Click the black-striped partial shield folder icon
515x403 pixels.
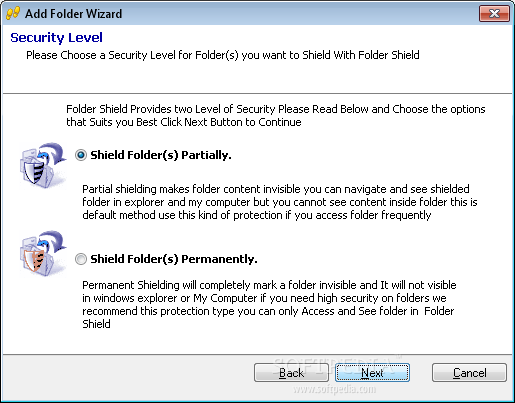pos(42,166)
